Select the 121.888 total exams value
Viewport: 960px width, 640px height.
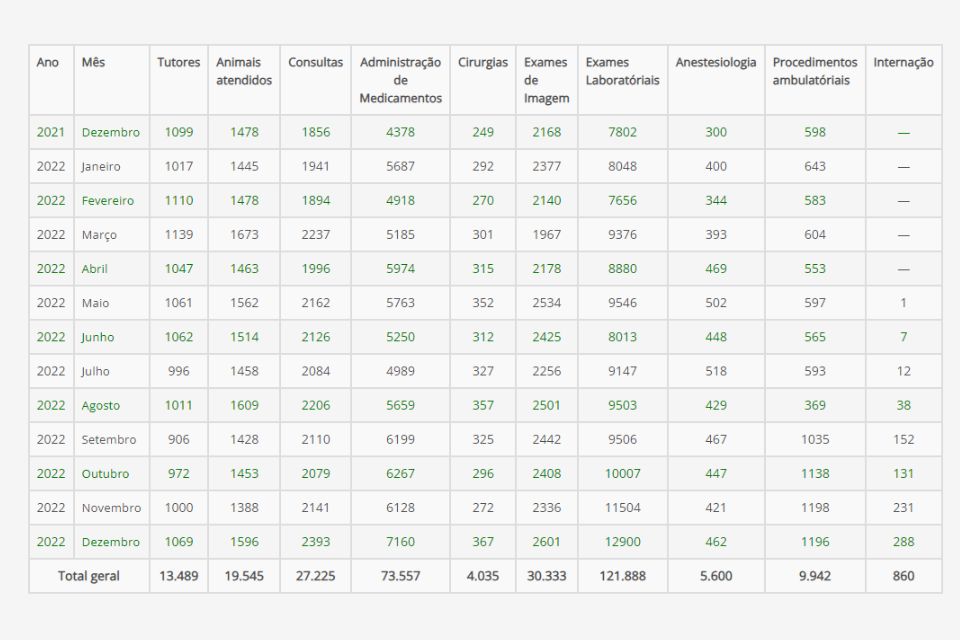[622, 576]
